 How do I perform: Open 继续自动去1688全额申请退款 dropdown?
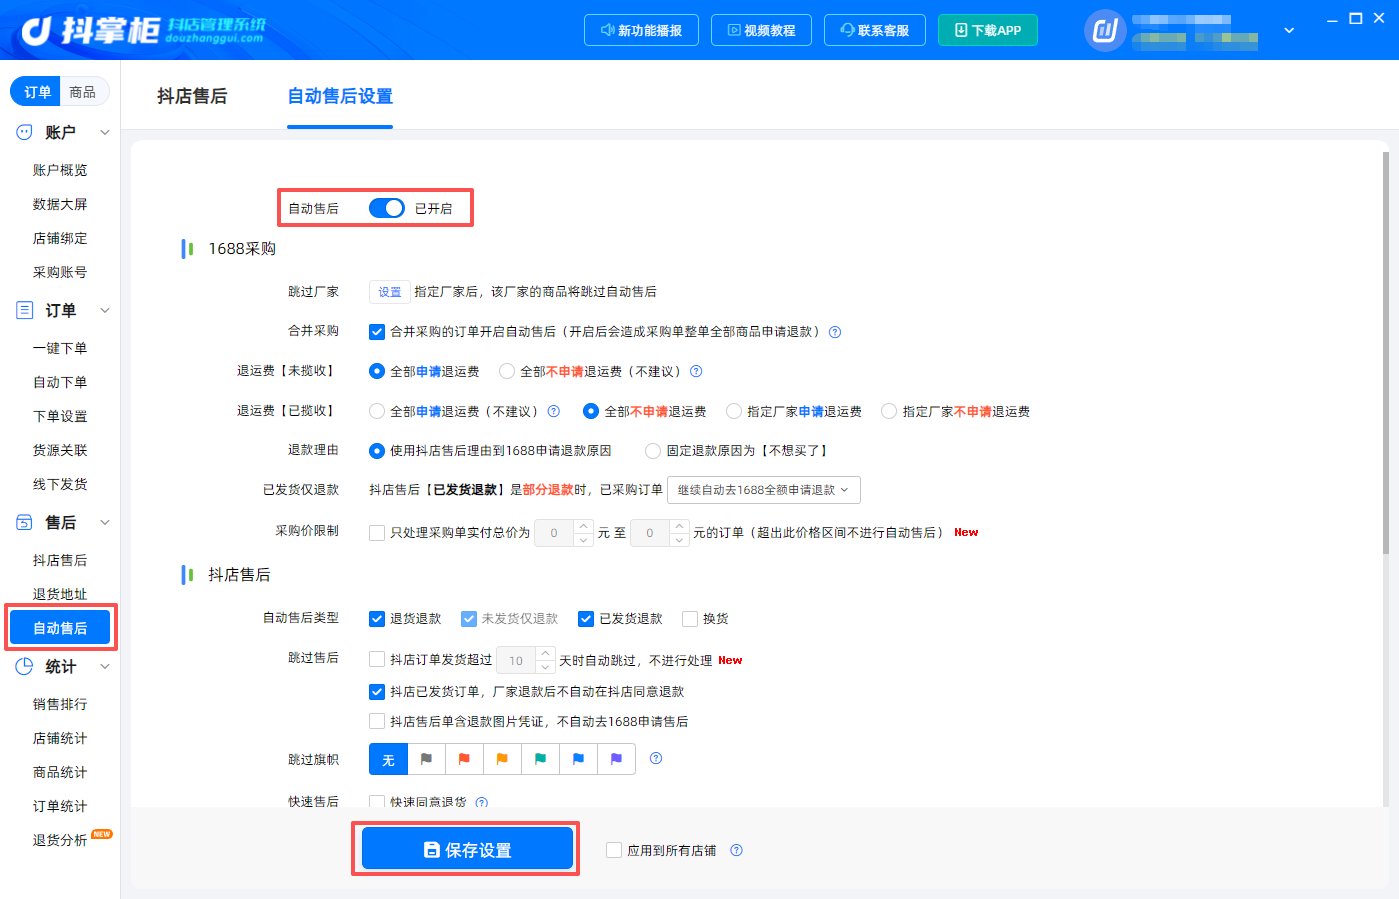coord(764,490)
